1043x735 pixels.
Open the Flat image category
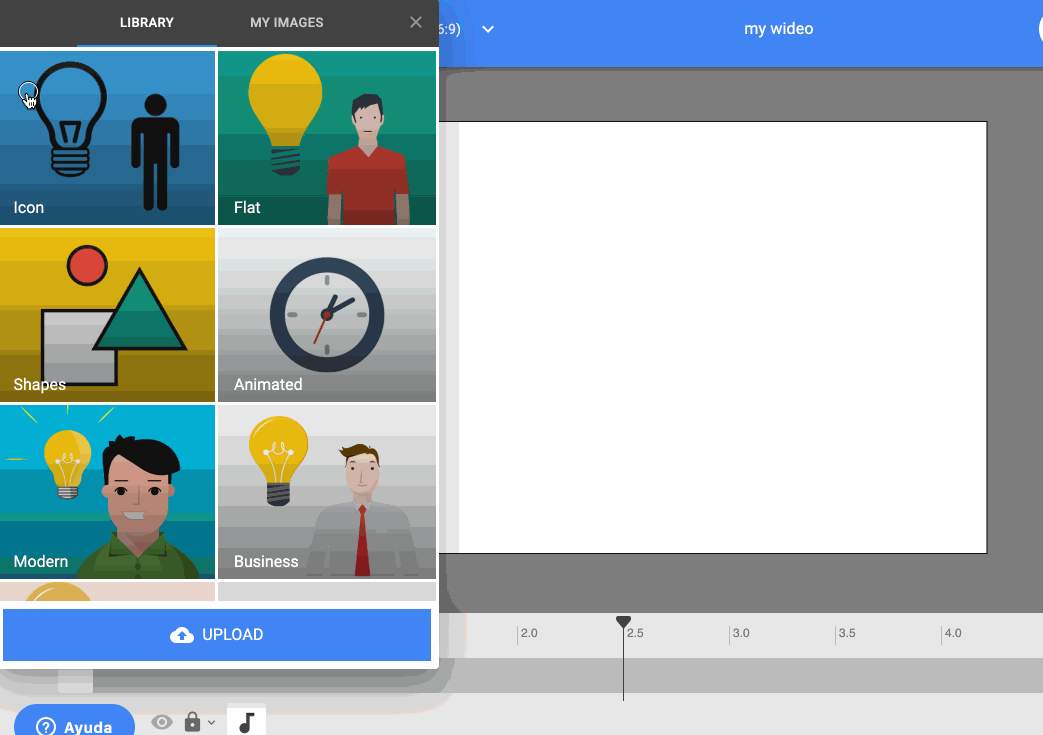[x=327, y=138]
